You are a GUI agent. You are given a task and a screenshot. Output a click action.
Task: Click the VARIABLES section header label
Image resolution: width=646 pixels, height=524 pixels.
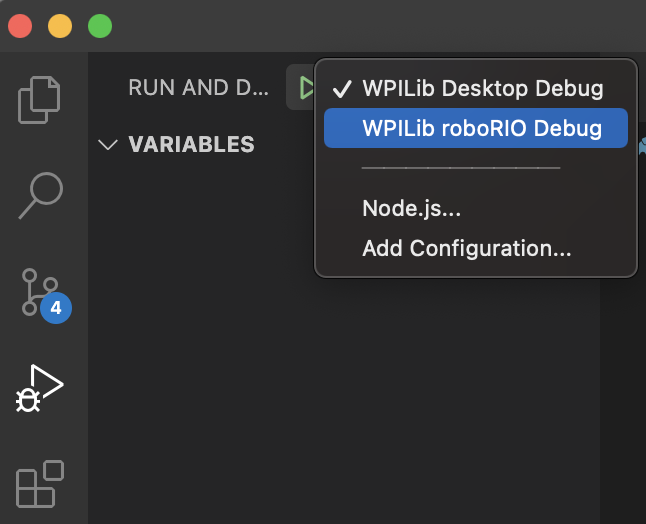(x=192, y=144)
